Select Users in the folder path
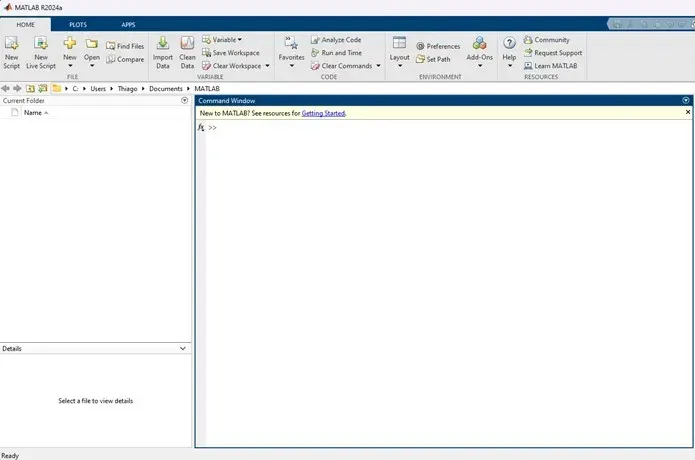The height and width of the screenshot is (460, 695). (98, 89)
